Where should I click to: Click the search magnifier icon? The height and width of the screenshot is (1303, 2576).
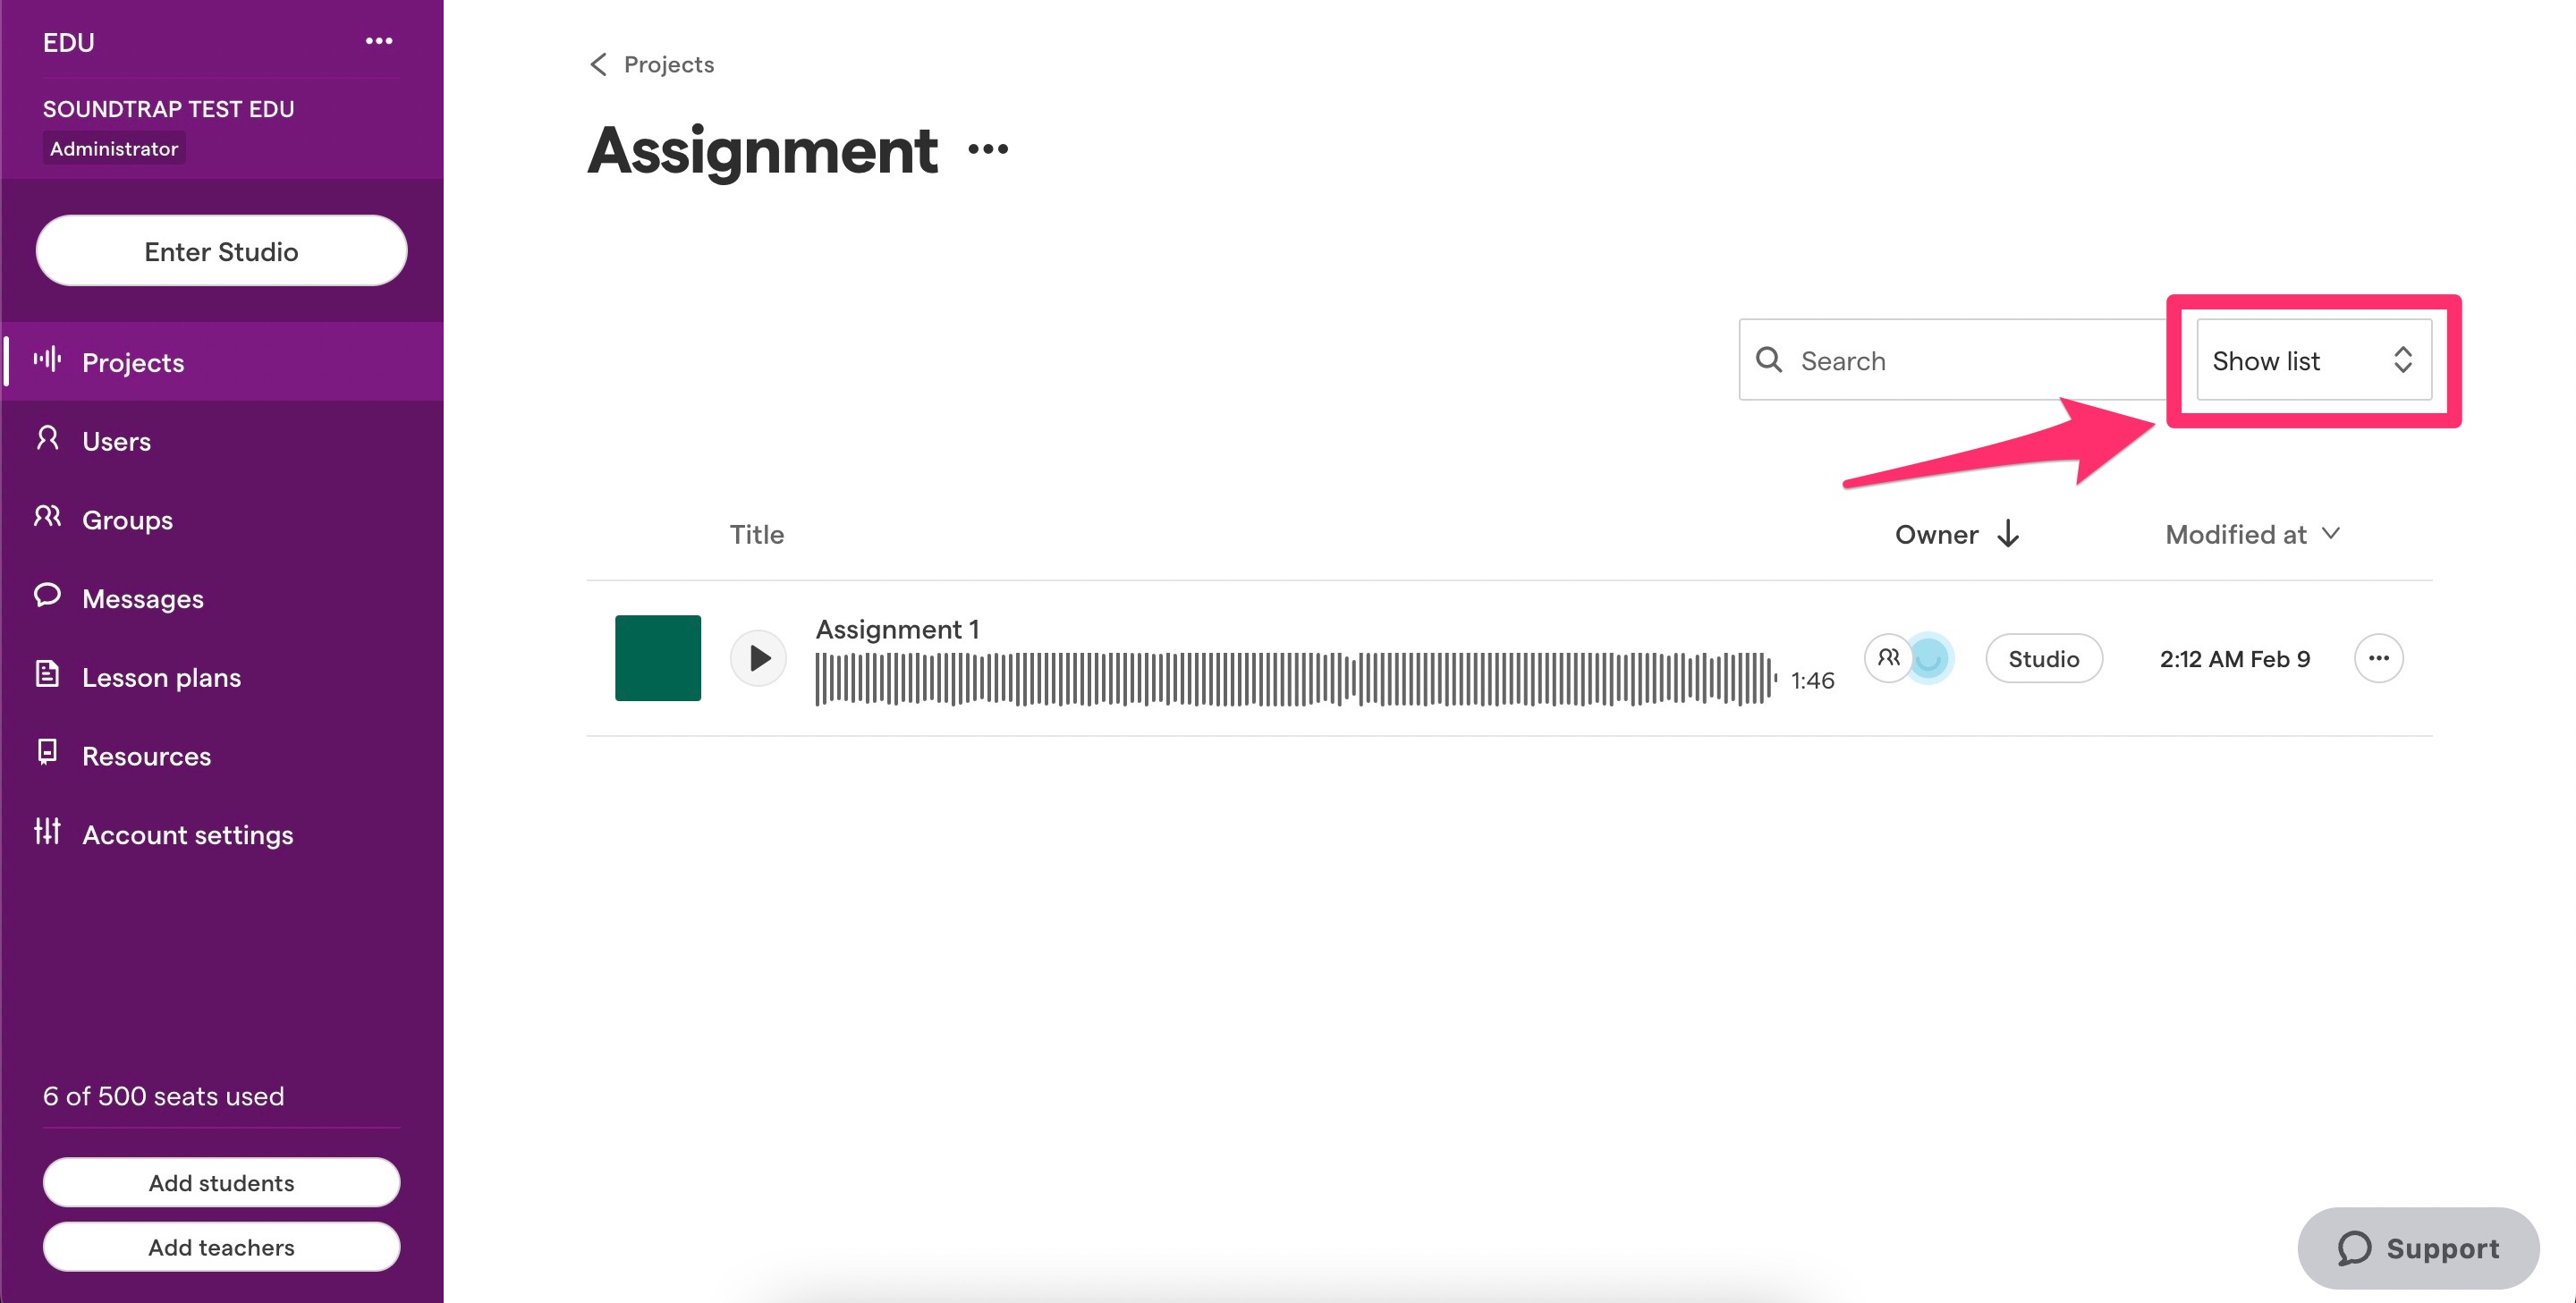(x=1769, y=360)
